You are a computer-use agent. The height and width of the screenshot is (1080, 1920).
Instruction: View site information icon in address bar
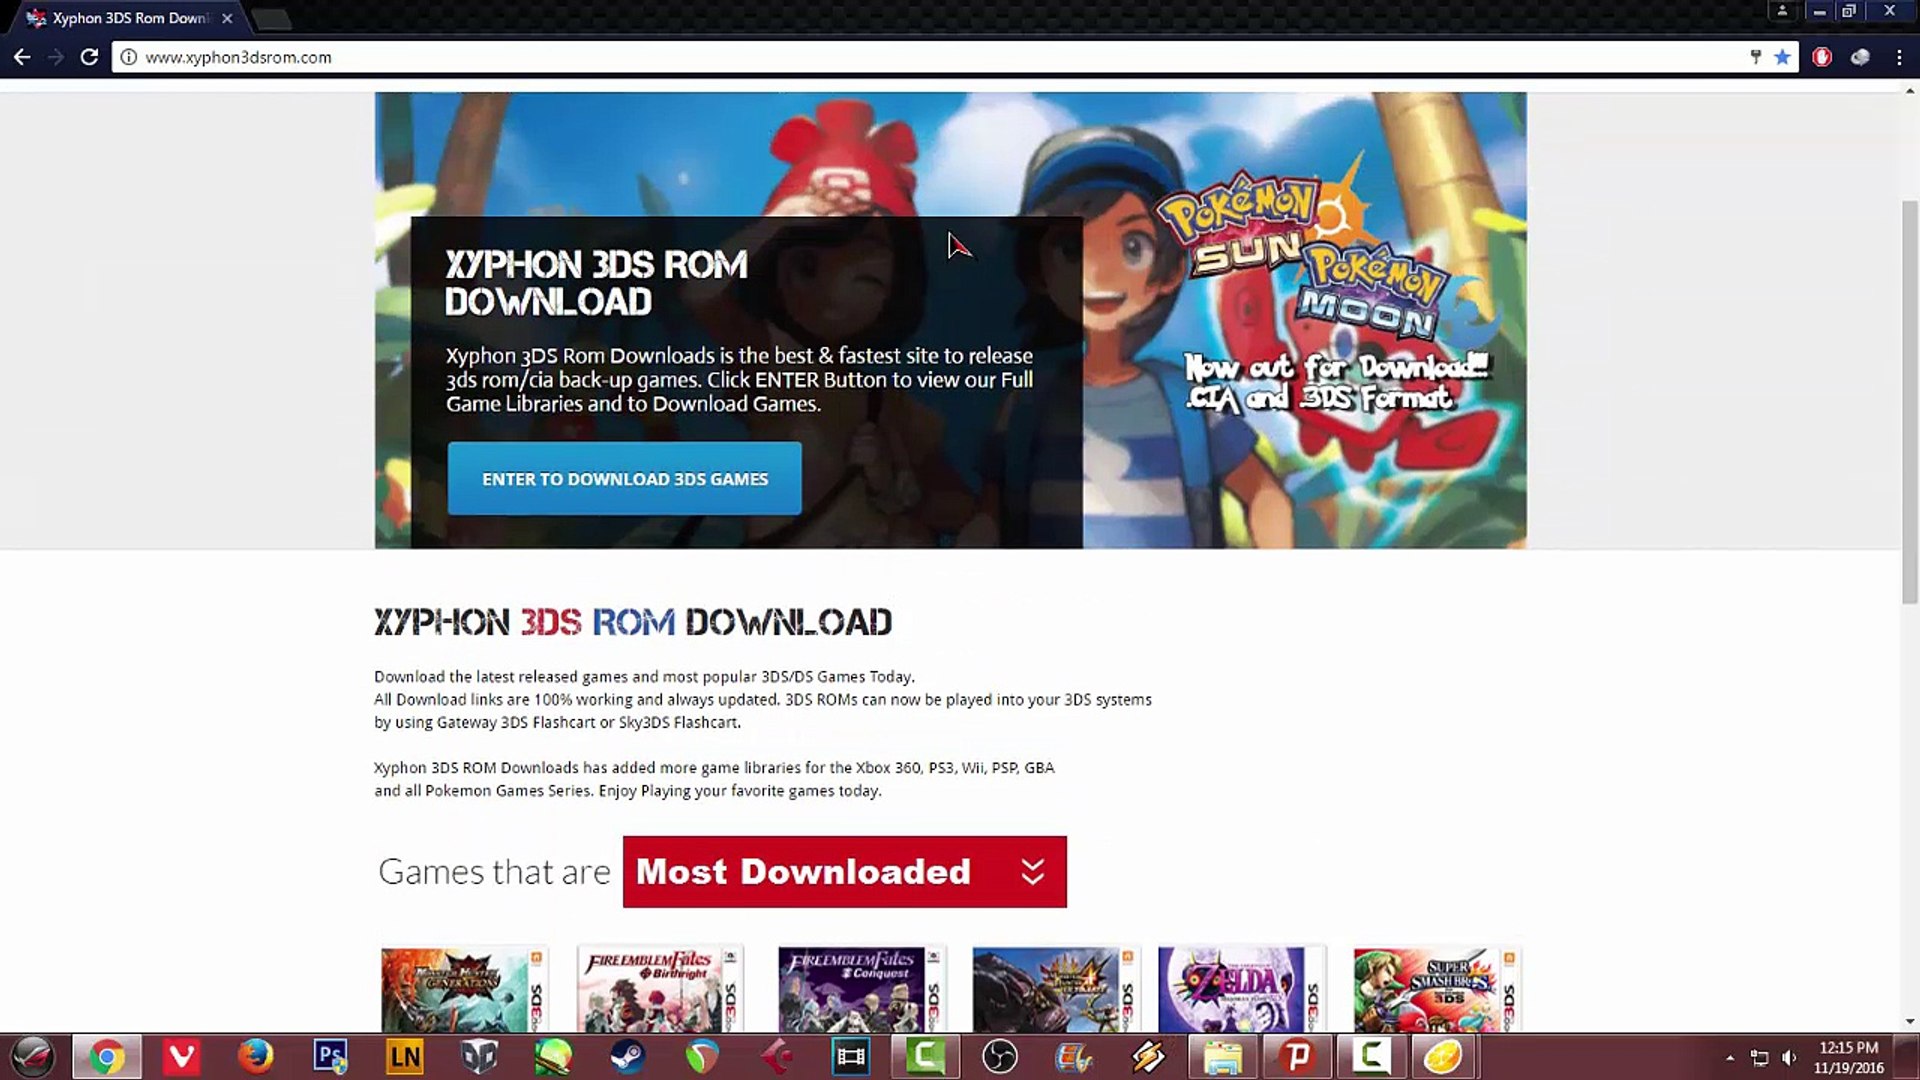click(x=129, y=57)
